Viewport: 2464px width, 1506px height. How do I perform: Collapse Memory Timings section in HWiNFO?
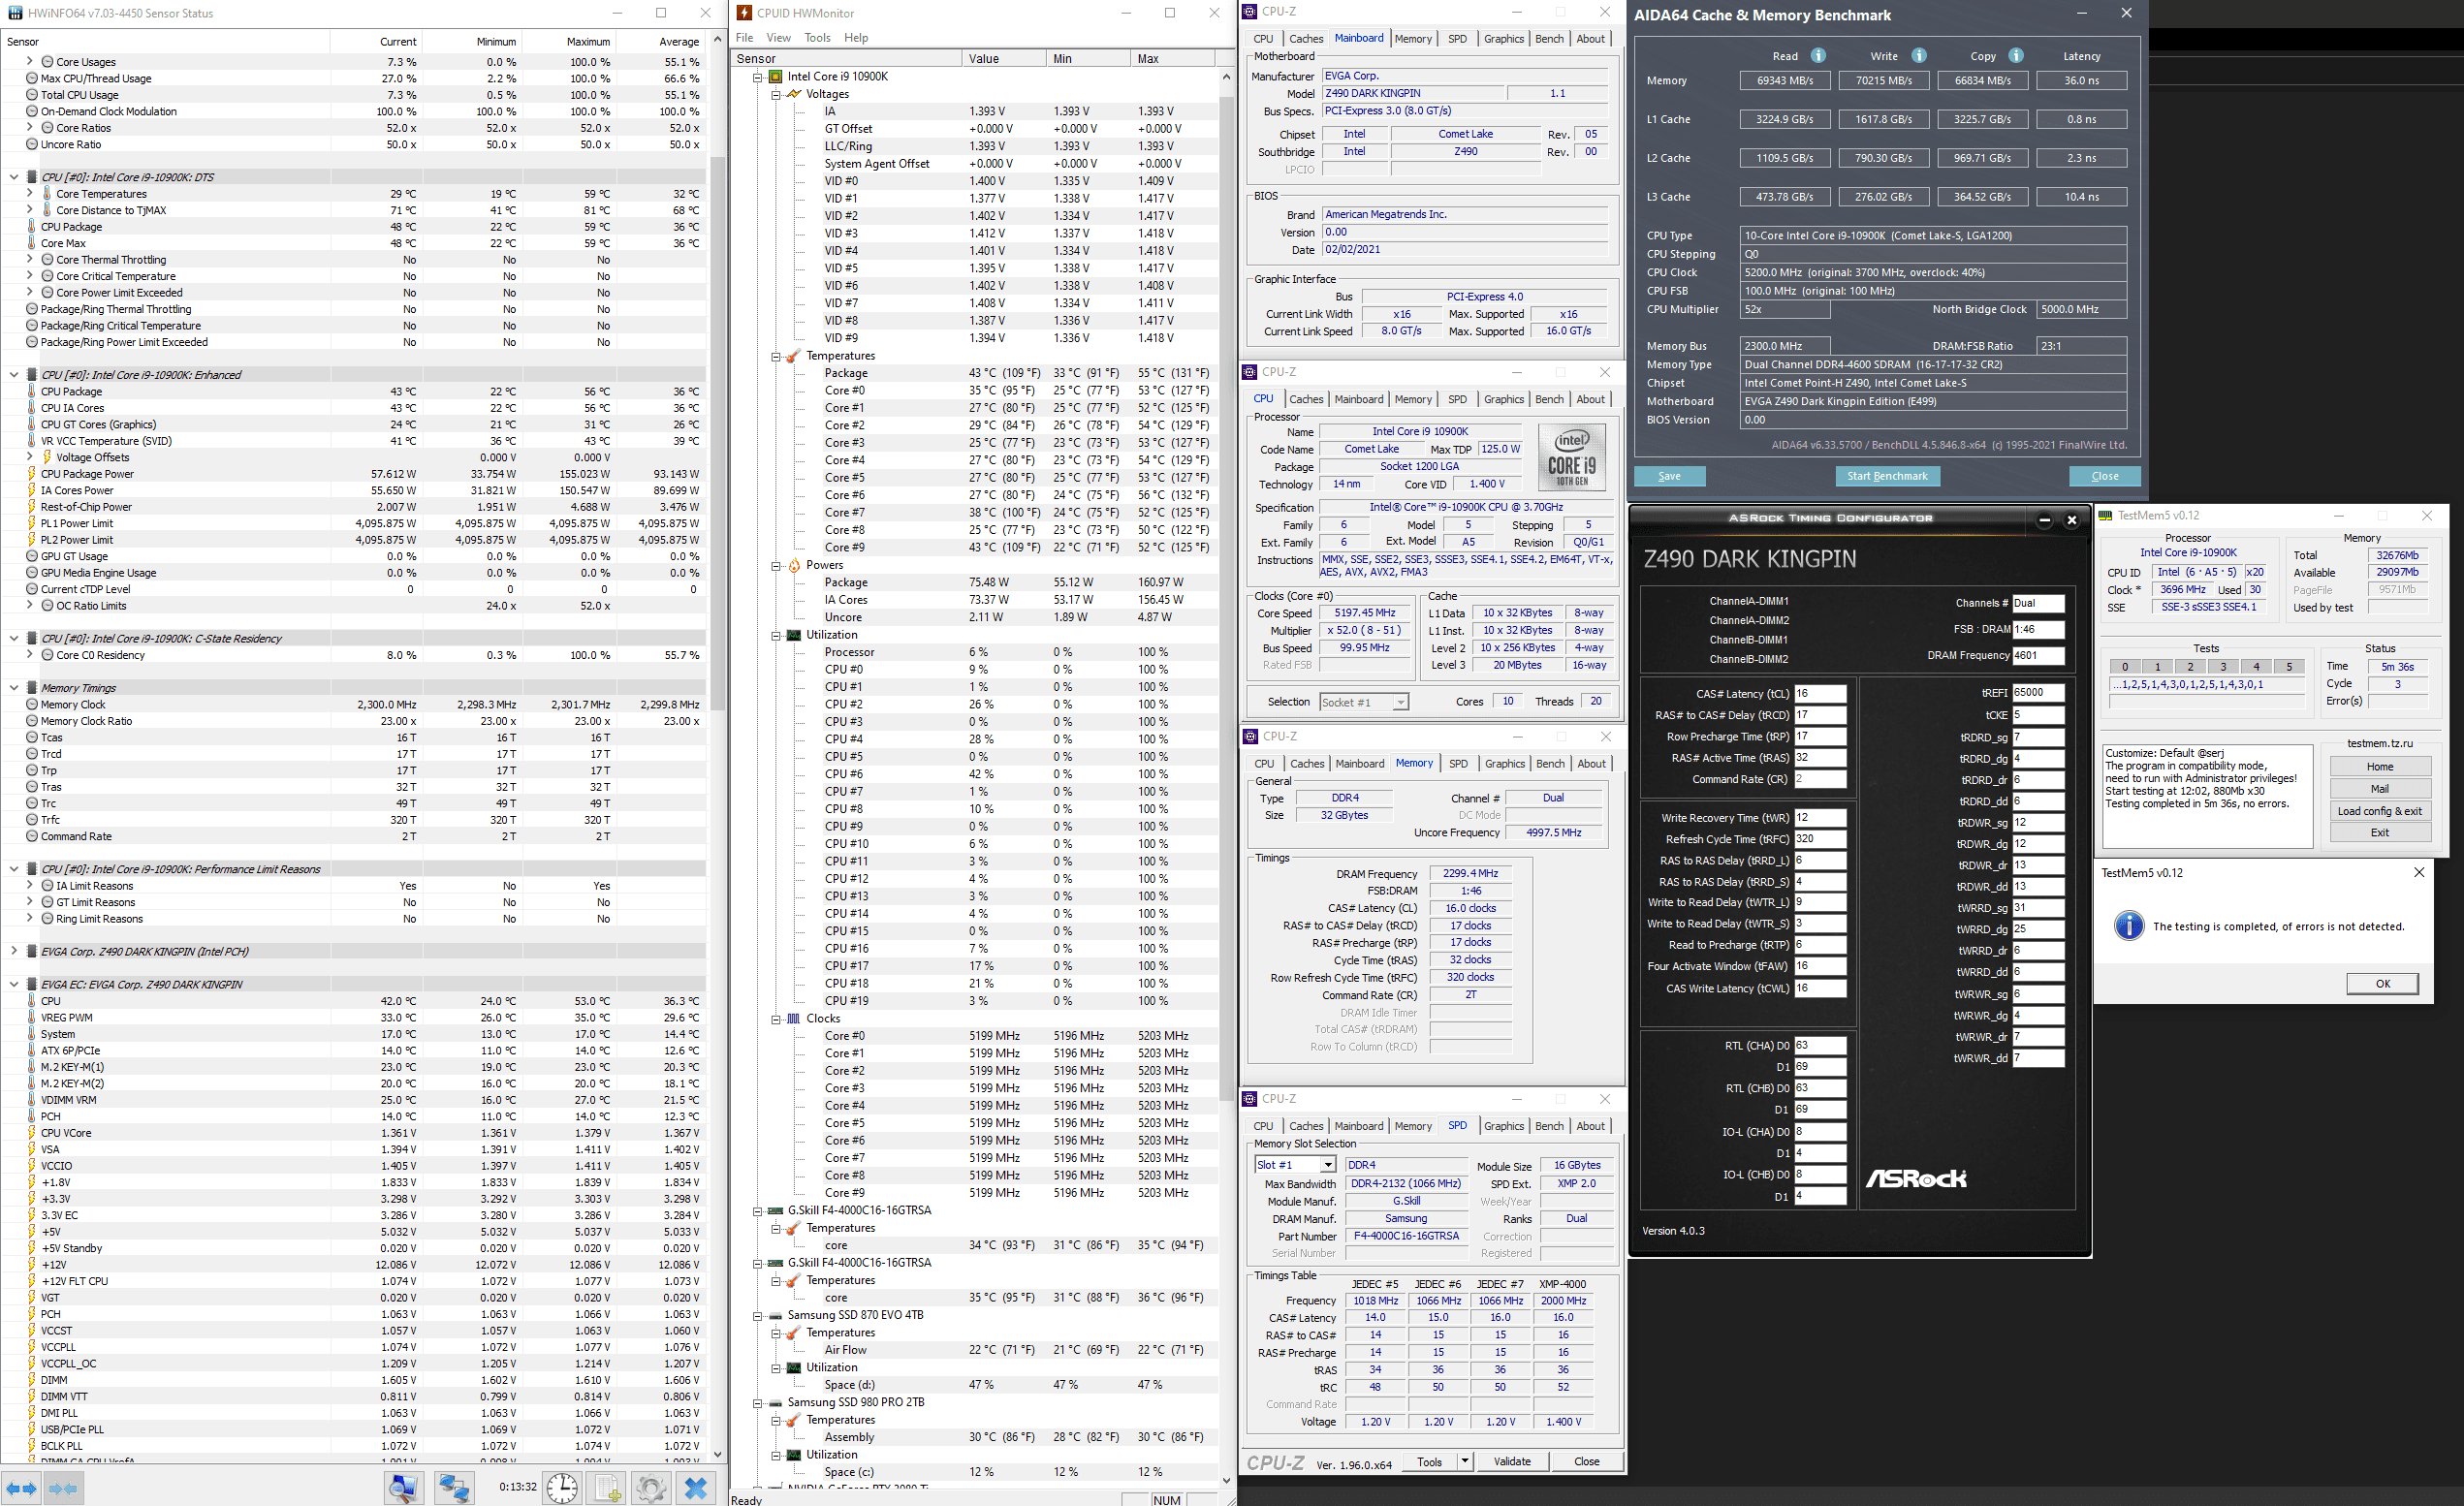(13, 688)
